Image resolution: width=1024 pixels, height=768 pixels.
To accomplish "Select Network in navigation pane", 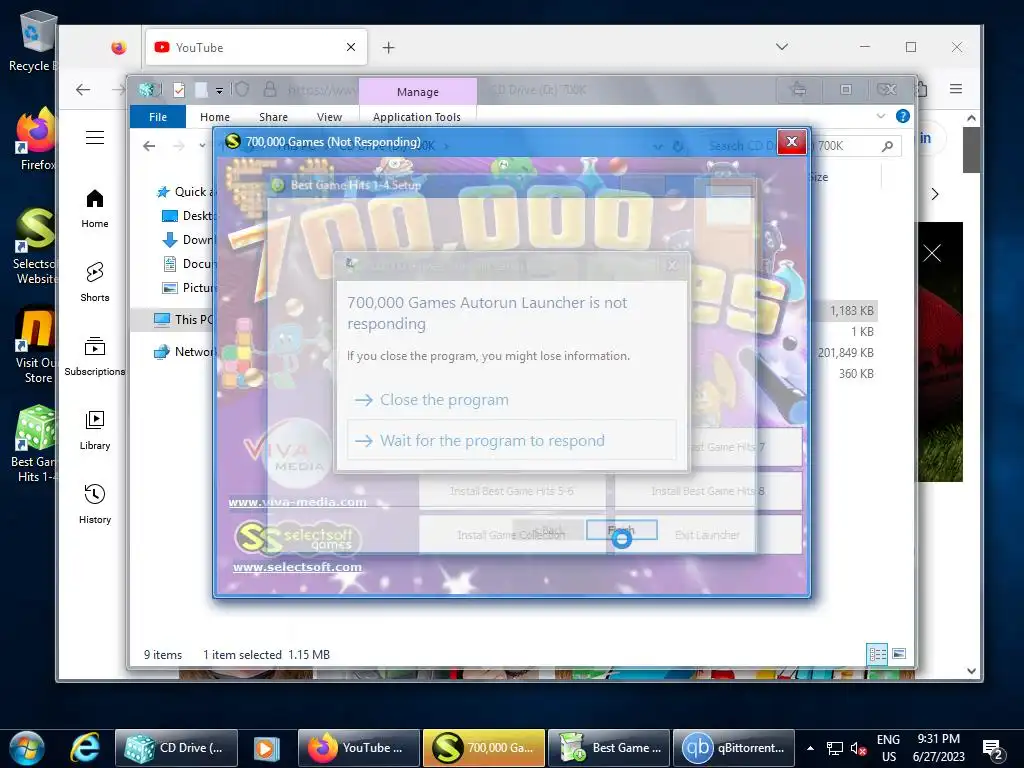I will click(x=184, y=351).
